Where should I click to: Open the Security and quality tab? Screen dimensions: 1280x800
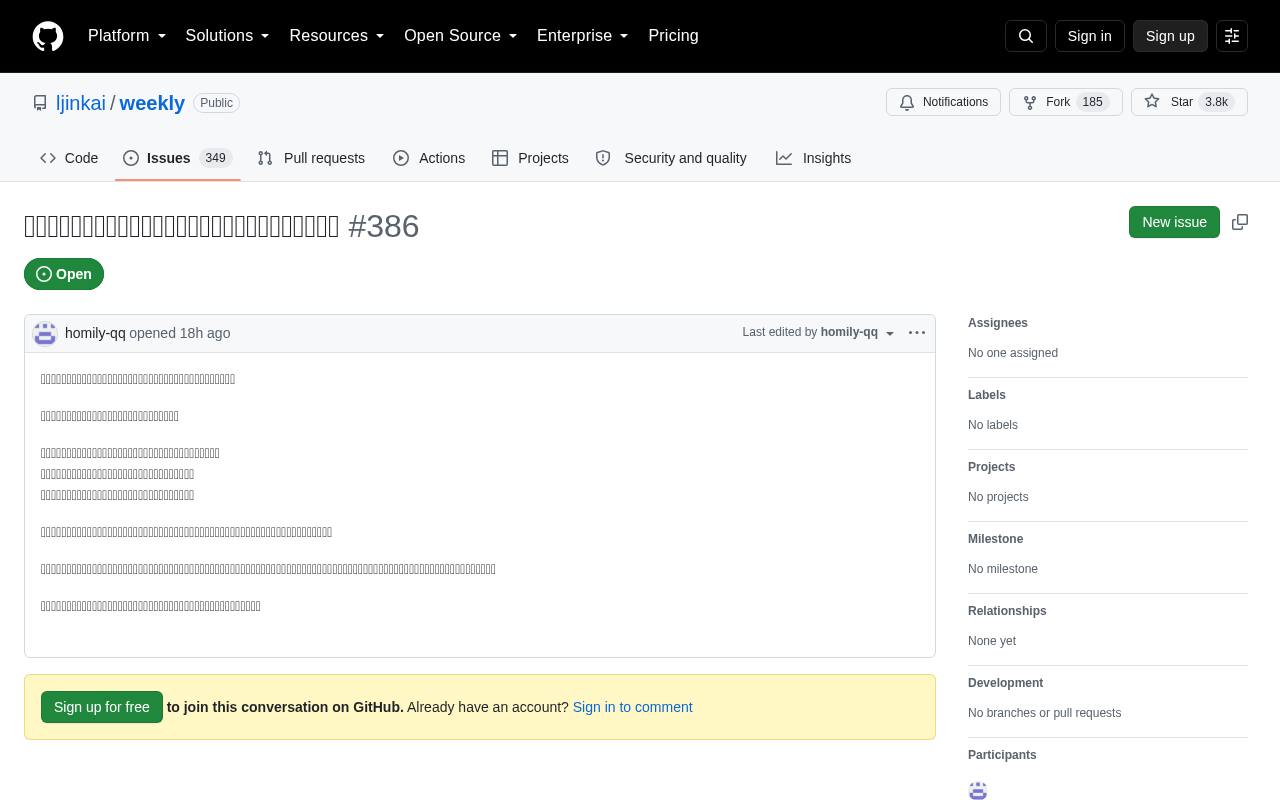(671, 158)
